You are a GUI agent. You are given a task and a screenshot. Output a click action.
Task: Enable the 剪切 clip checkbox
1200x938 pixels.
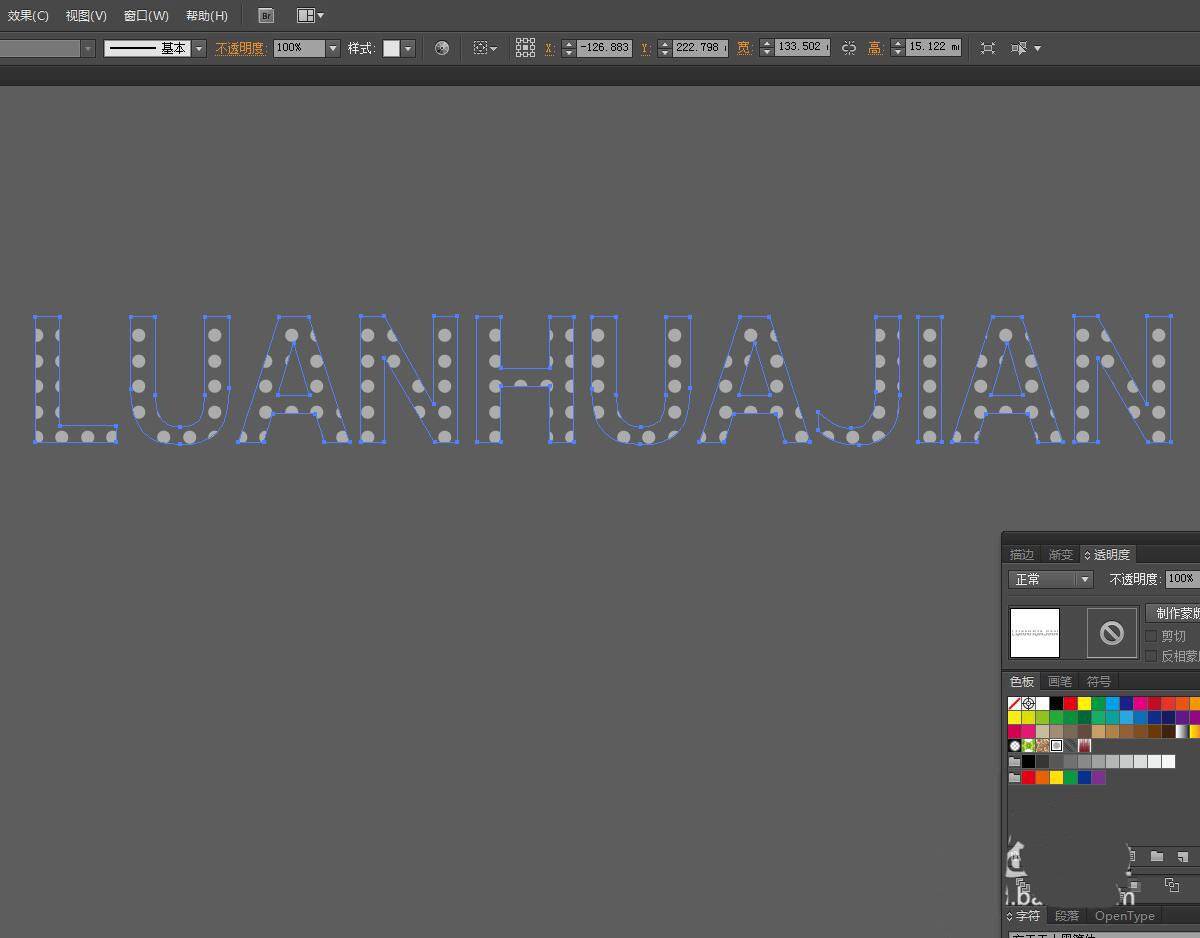tap(1151, 636)
